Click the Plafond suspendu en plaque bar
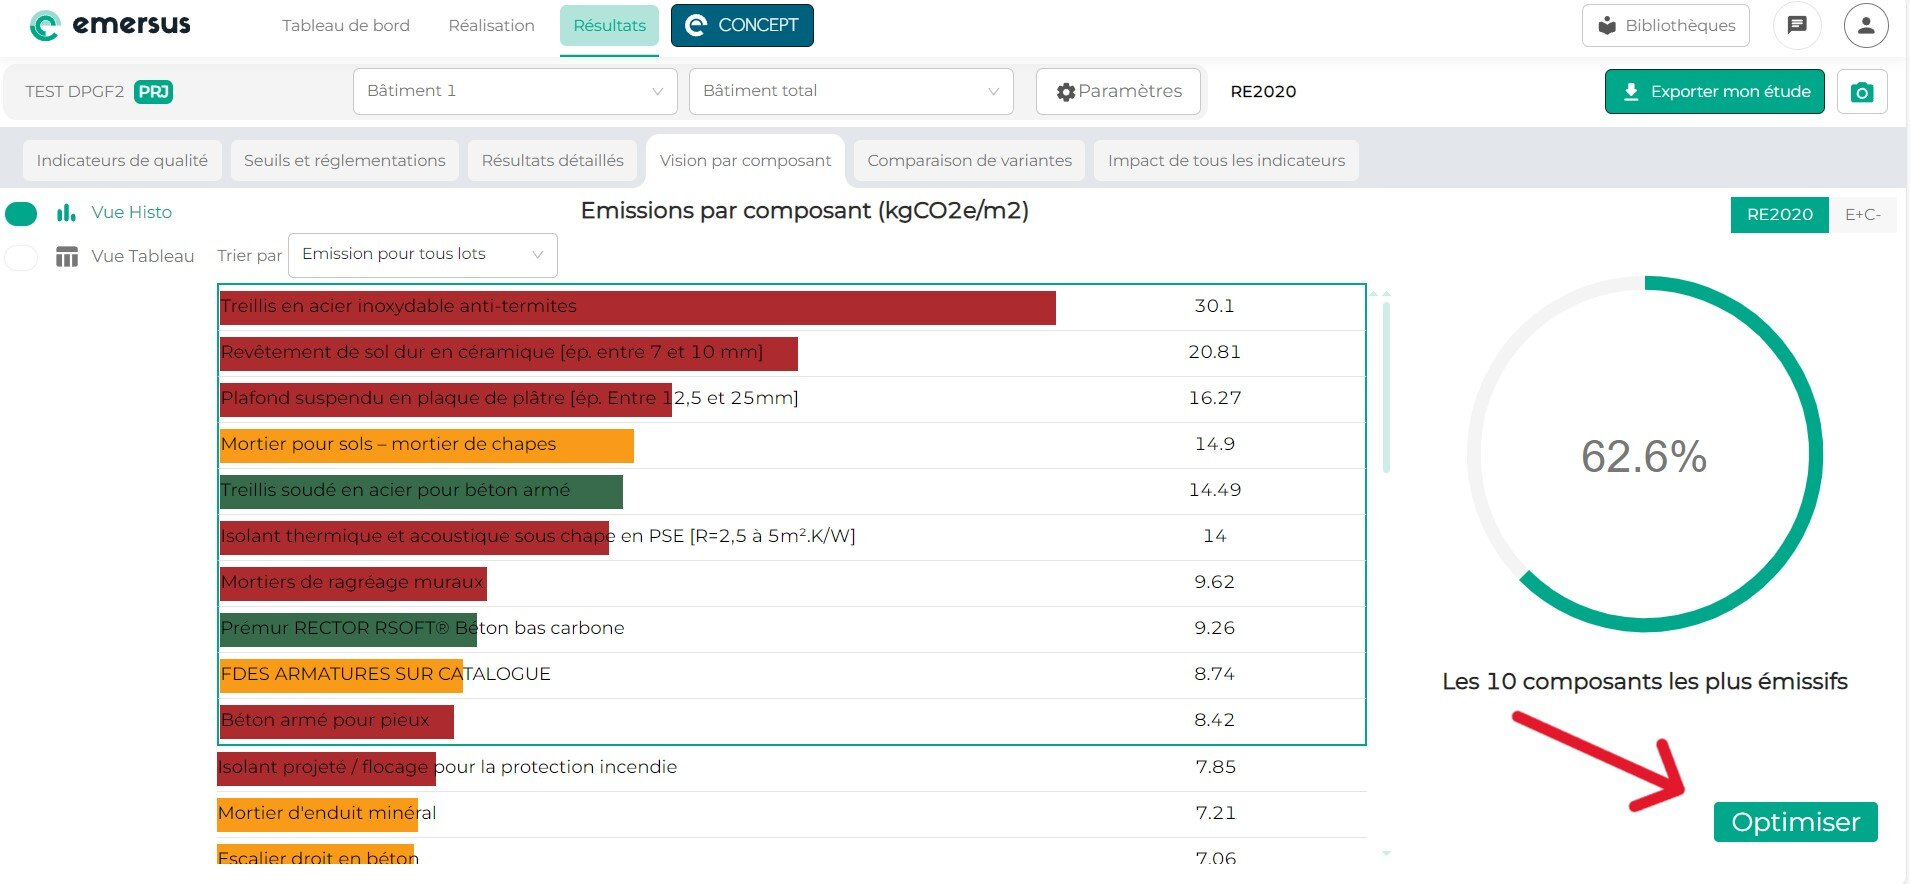The height and width of the screenshot is (884, 1910). 446,400
